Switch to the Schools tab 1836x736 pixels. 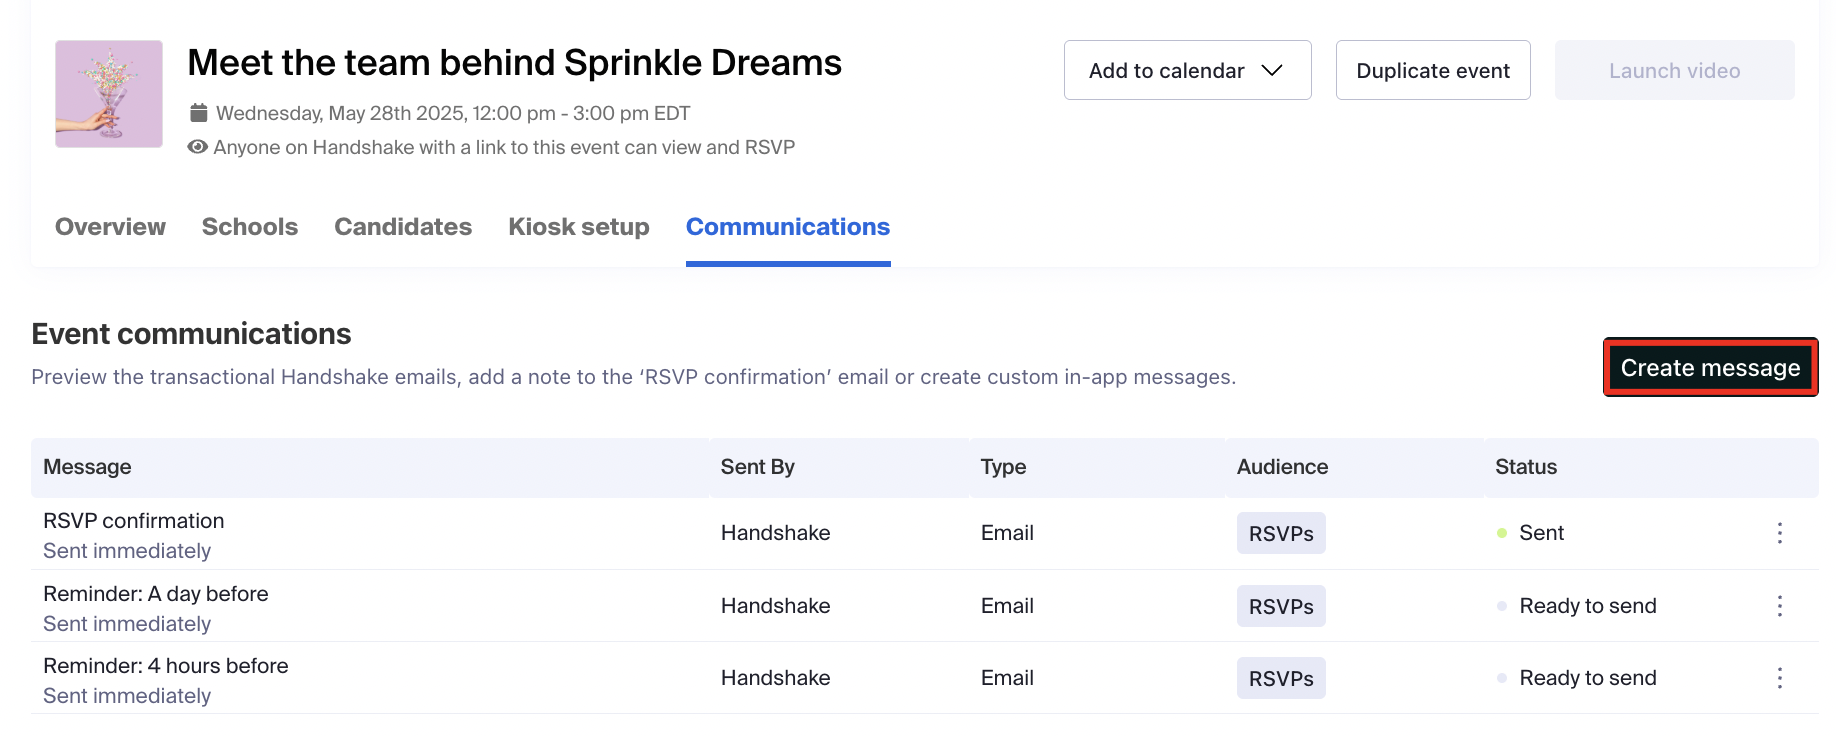tap(250, 227)
